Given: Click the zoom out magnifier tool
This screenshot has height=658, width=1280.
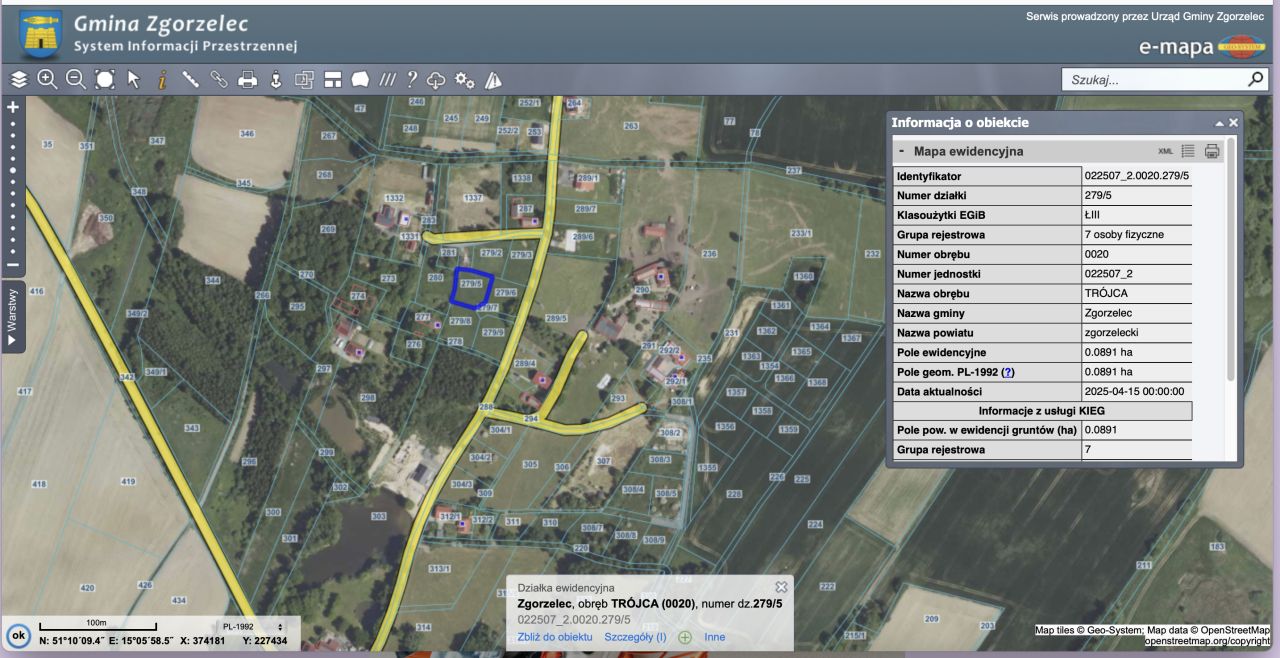Looking at the screenshot, I should (76, 79).
